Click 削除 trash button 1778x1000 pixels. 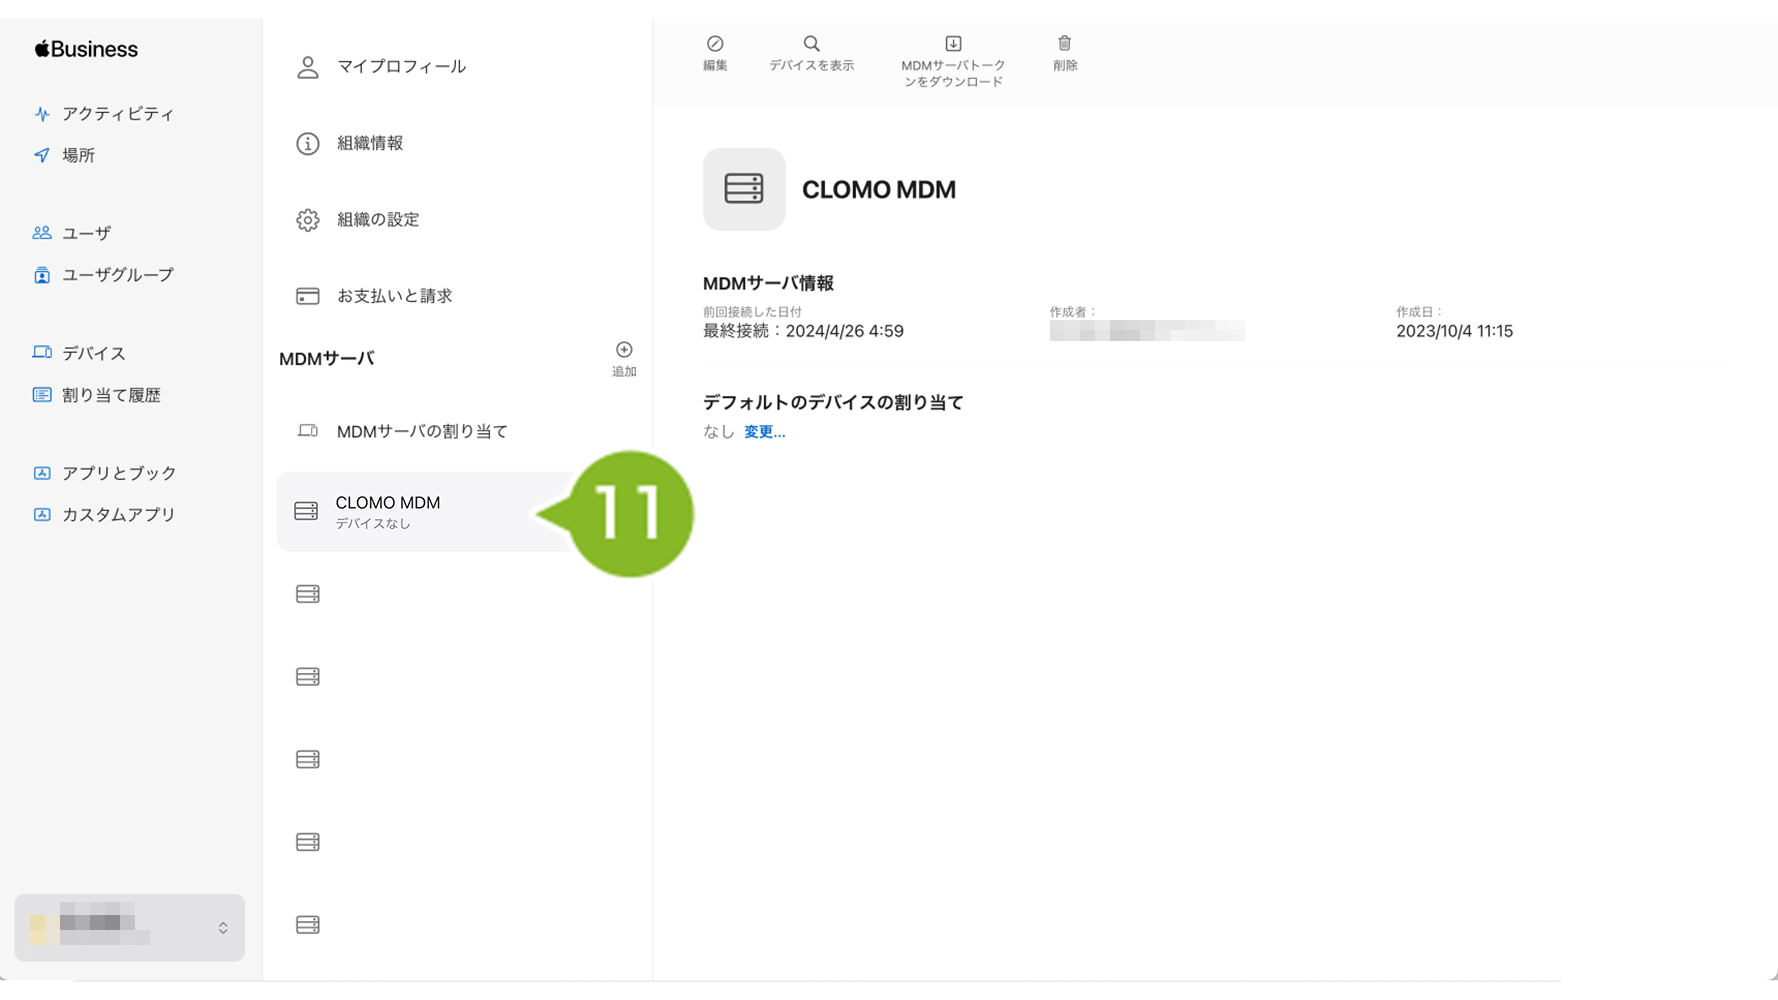pos(1065,53)
